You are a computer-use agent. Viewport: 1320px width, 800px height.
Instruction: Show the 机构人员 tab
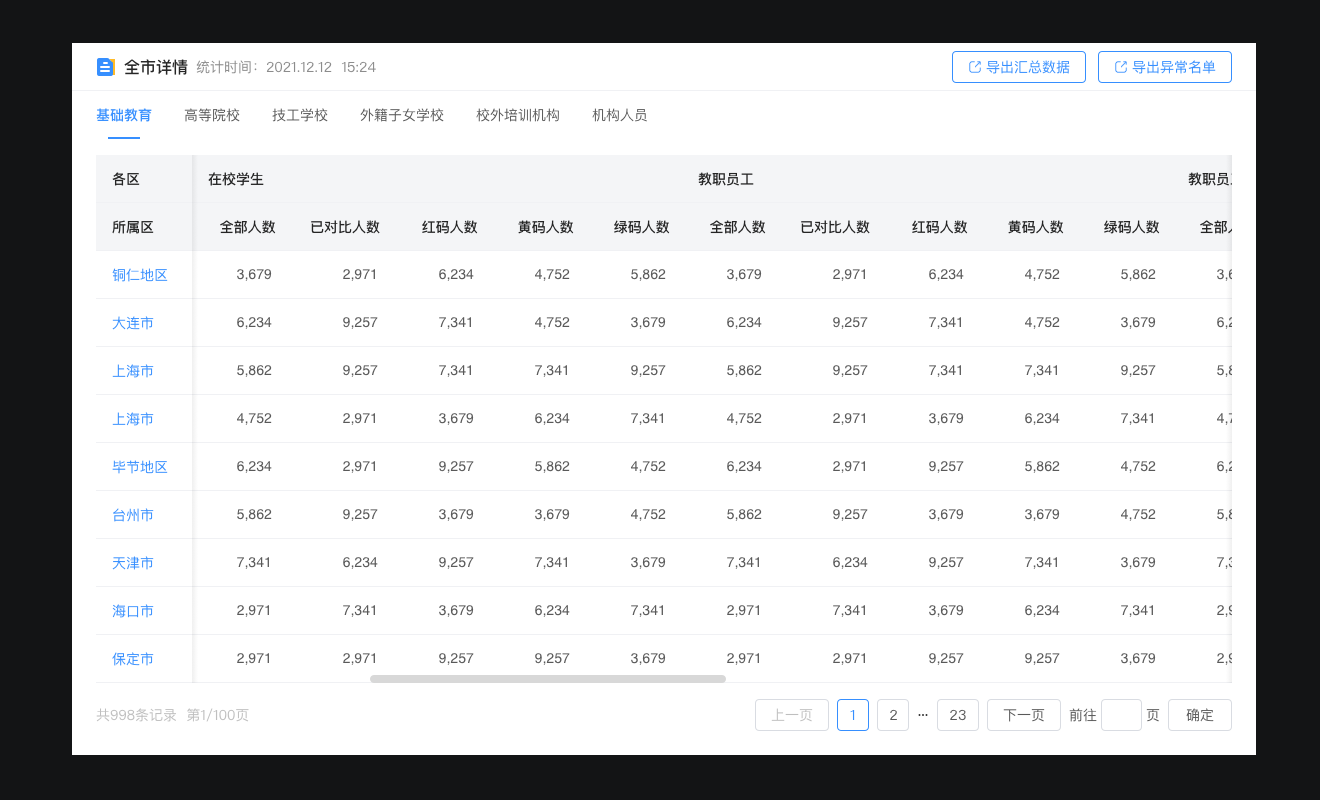click(620, 115)
